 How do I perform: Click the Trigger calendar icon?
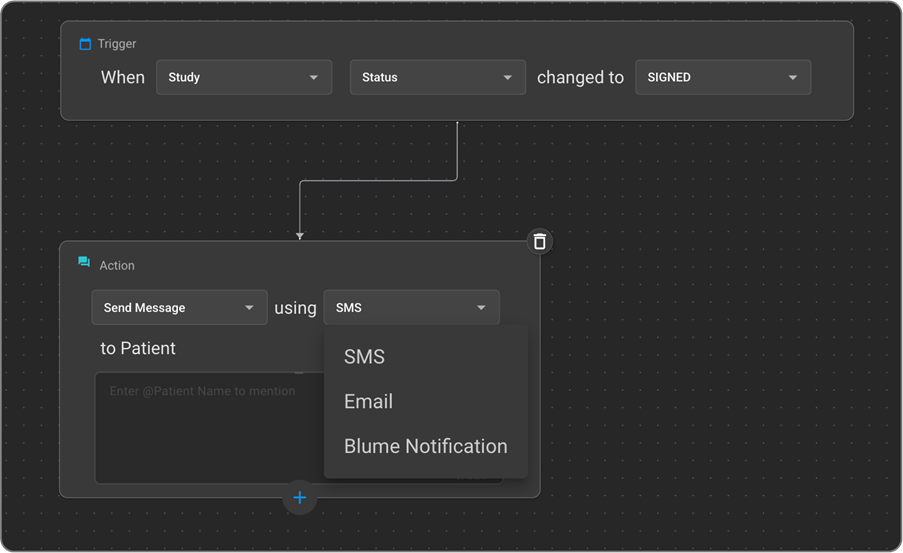(85, 44)
